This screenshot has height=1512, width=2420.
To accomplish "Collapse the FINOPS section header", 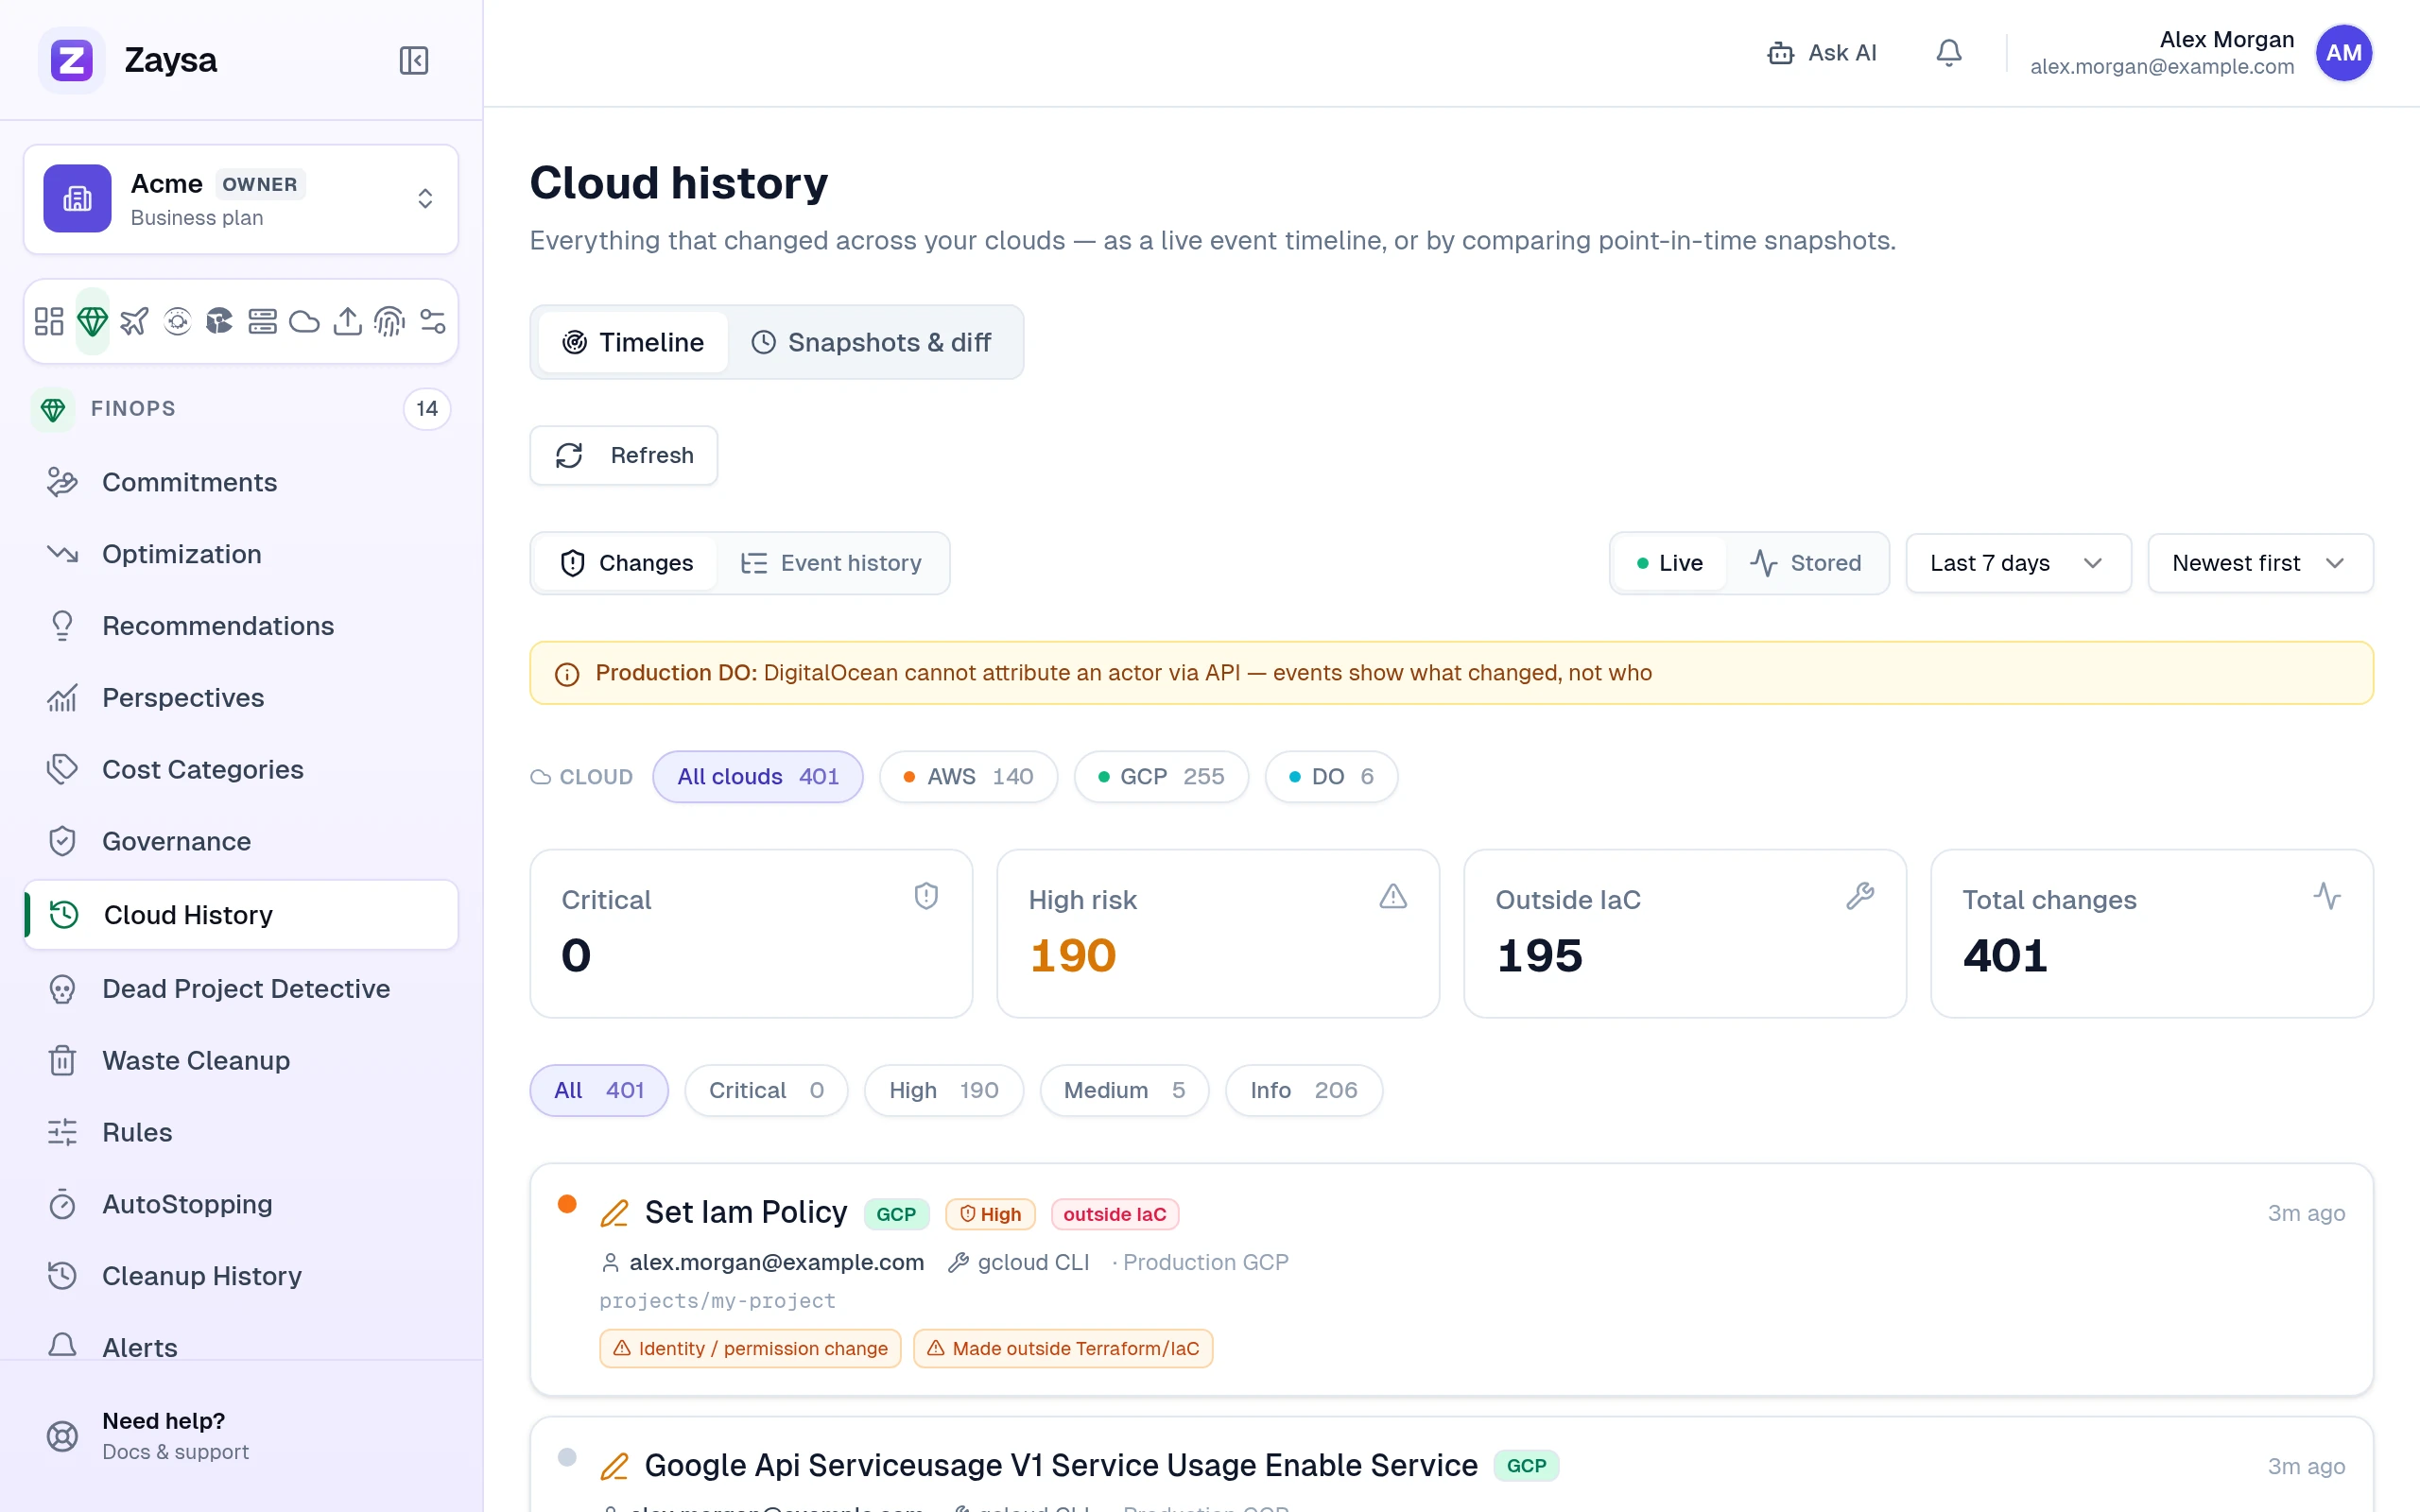I will 241,409.
